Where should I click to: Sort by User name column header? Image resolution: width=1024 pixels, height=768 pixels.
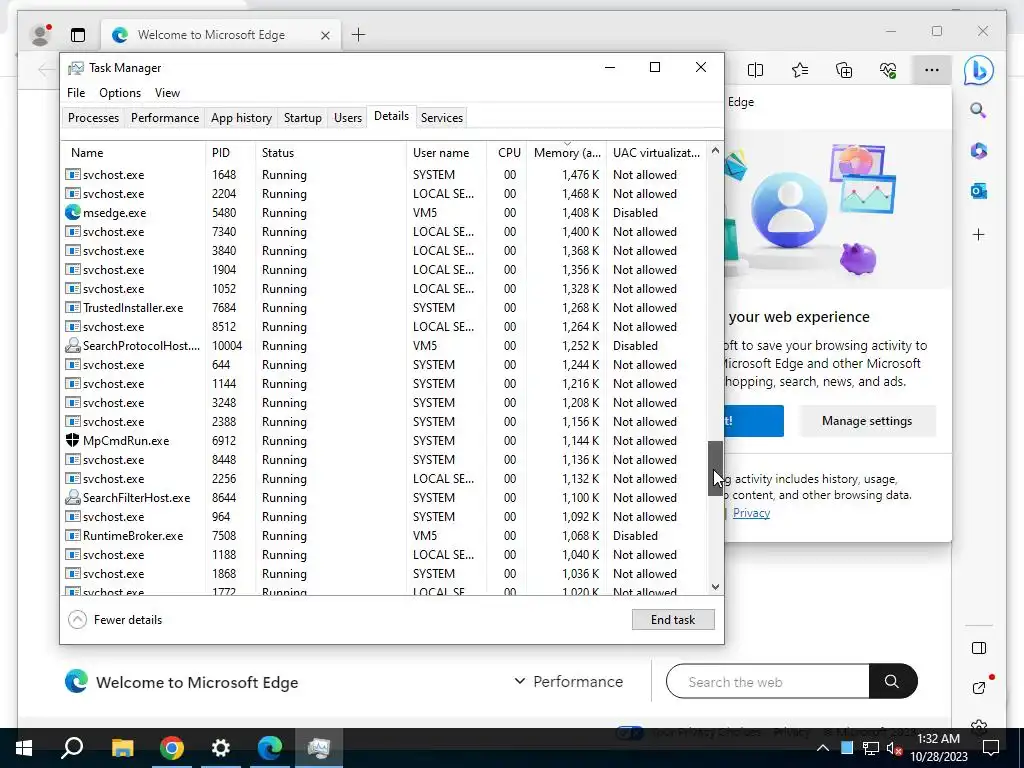click(446, 153)
